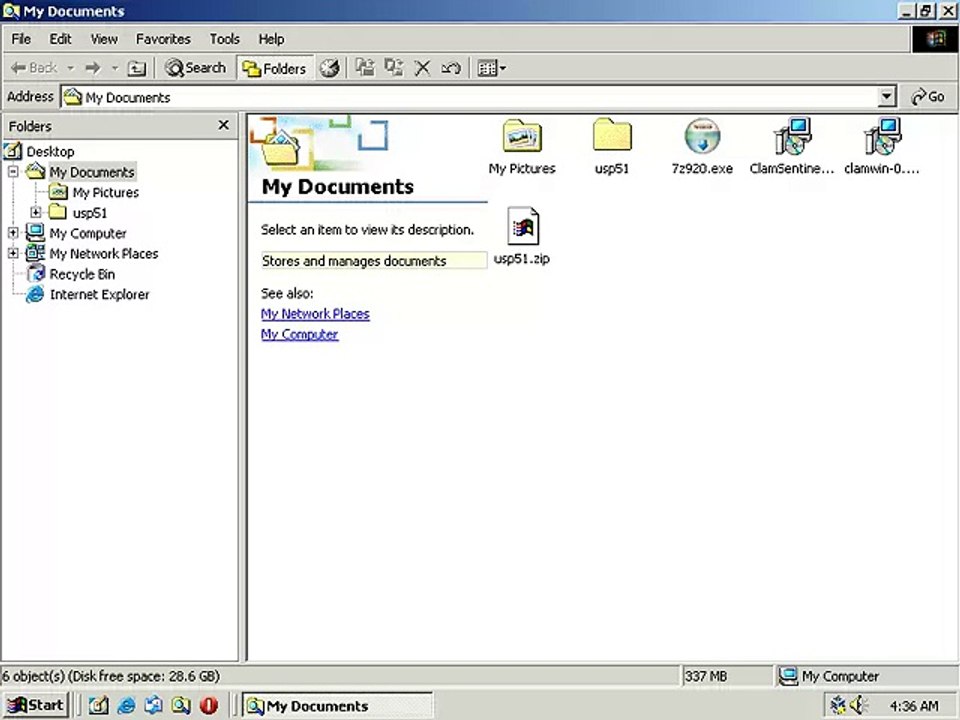Click the Windows logo throbber icon
The height and width of the screenshot is (720, 960).
tap(935, 39)
